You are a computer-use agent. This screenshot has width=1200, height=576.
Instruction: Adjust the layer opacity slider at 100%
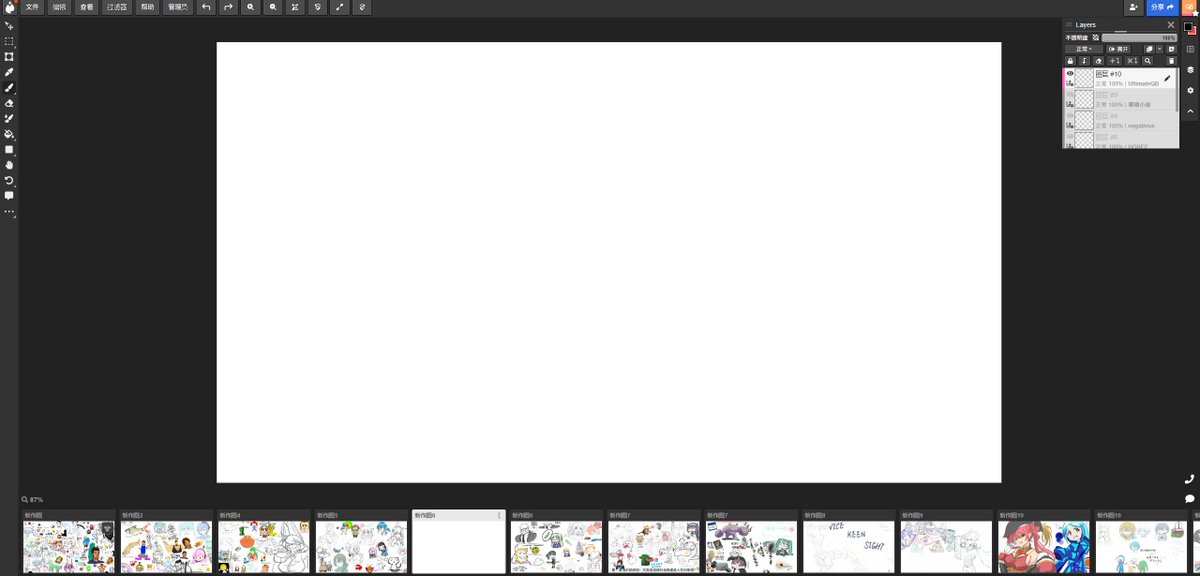tap(1139, 38)
